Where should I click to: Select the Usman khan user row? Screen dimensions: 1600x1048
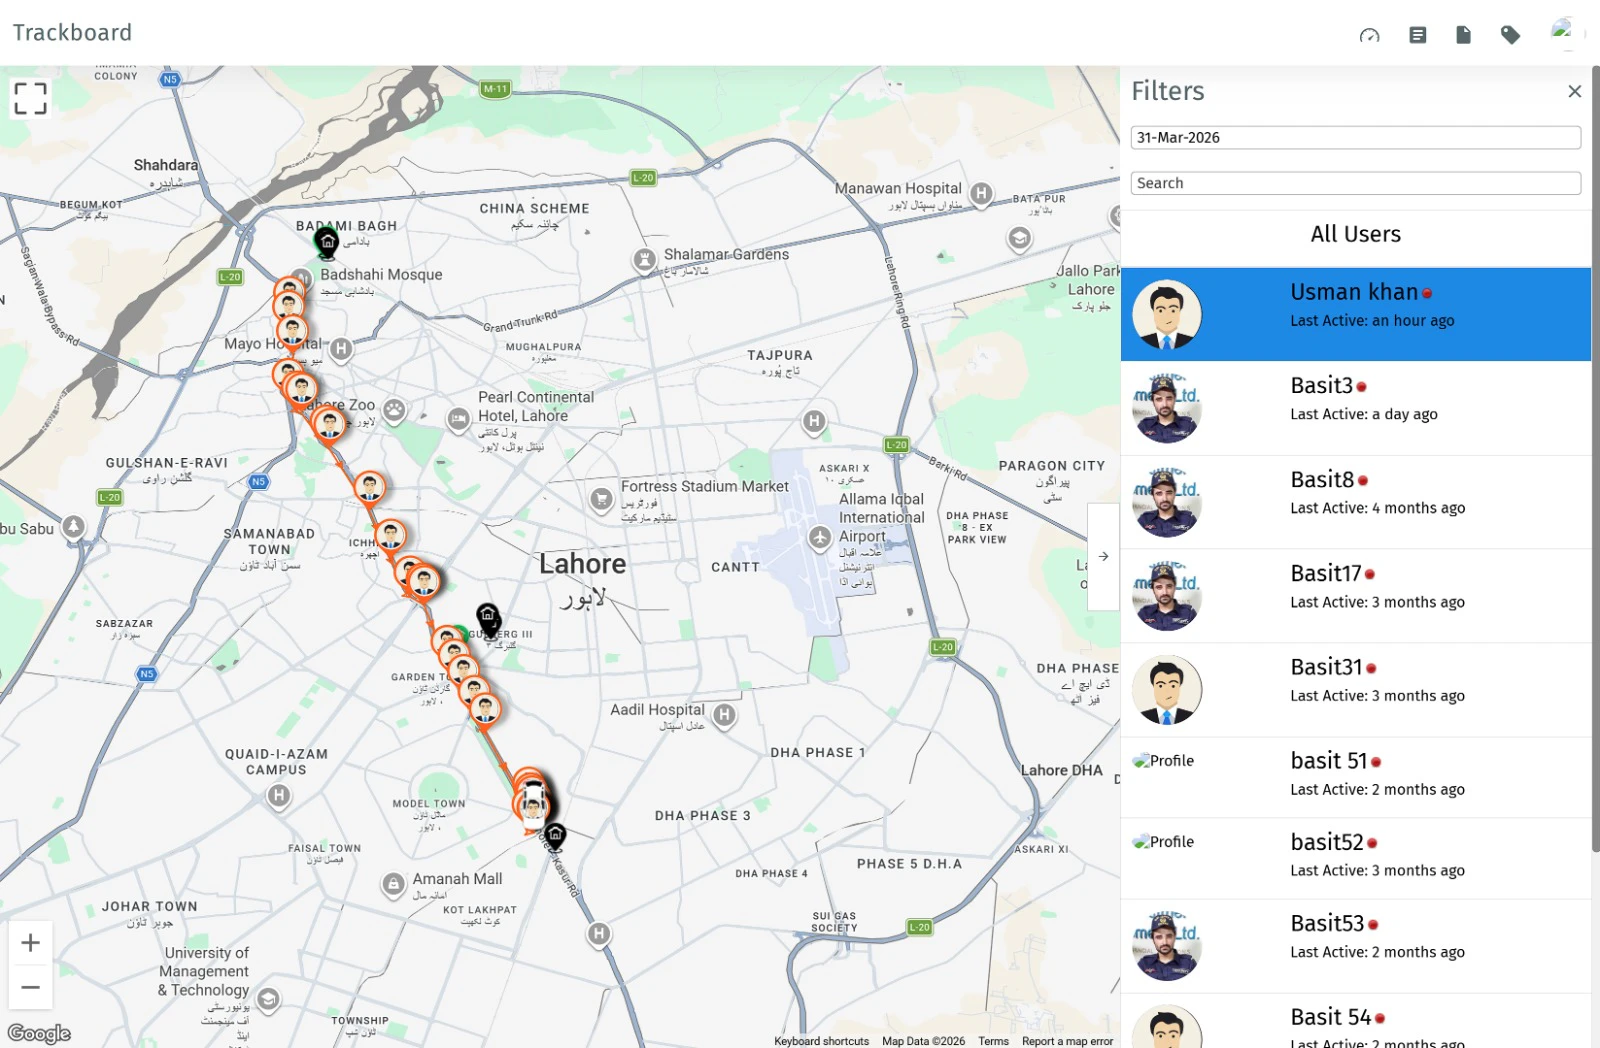click(x=1355, y=314)
